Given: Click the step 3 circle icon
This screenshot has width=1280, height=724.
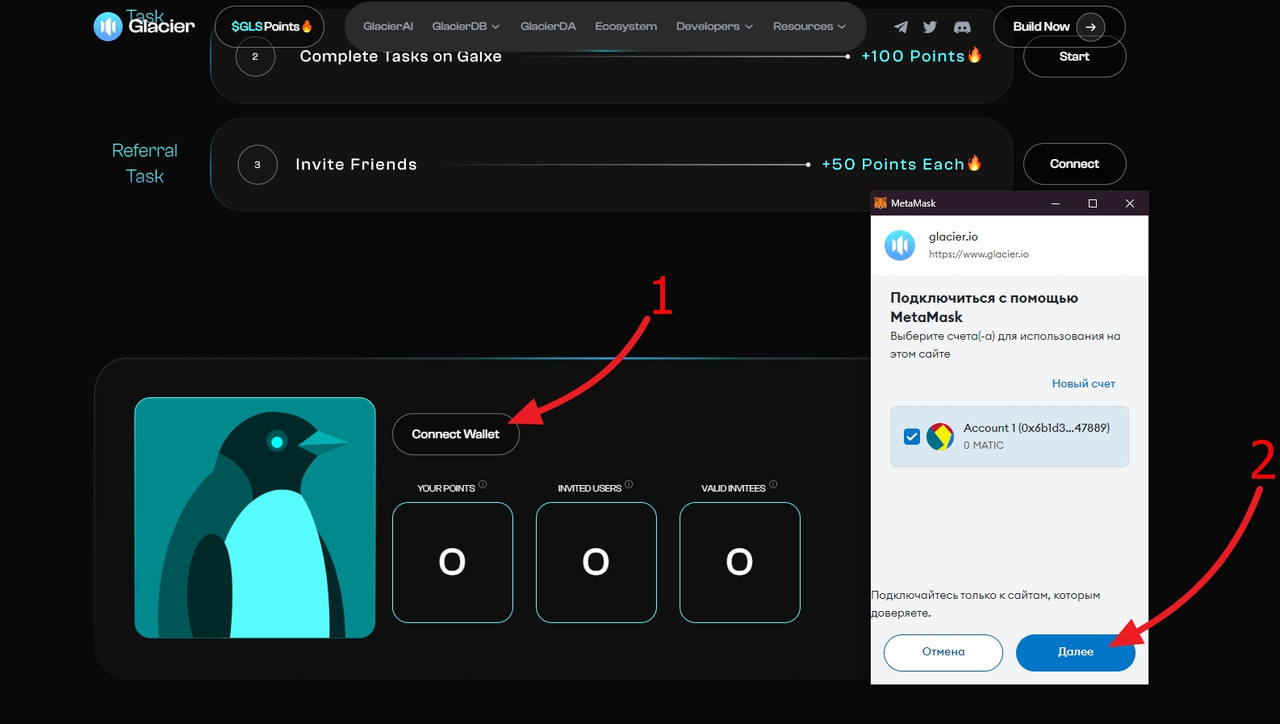Looking at the screenshot, I should click(258, 164).
